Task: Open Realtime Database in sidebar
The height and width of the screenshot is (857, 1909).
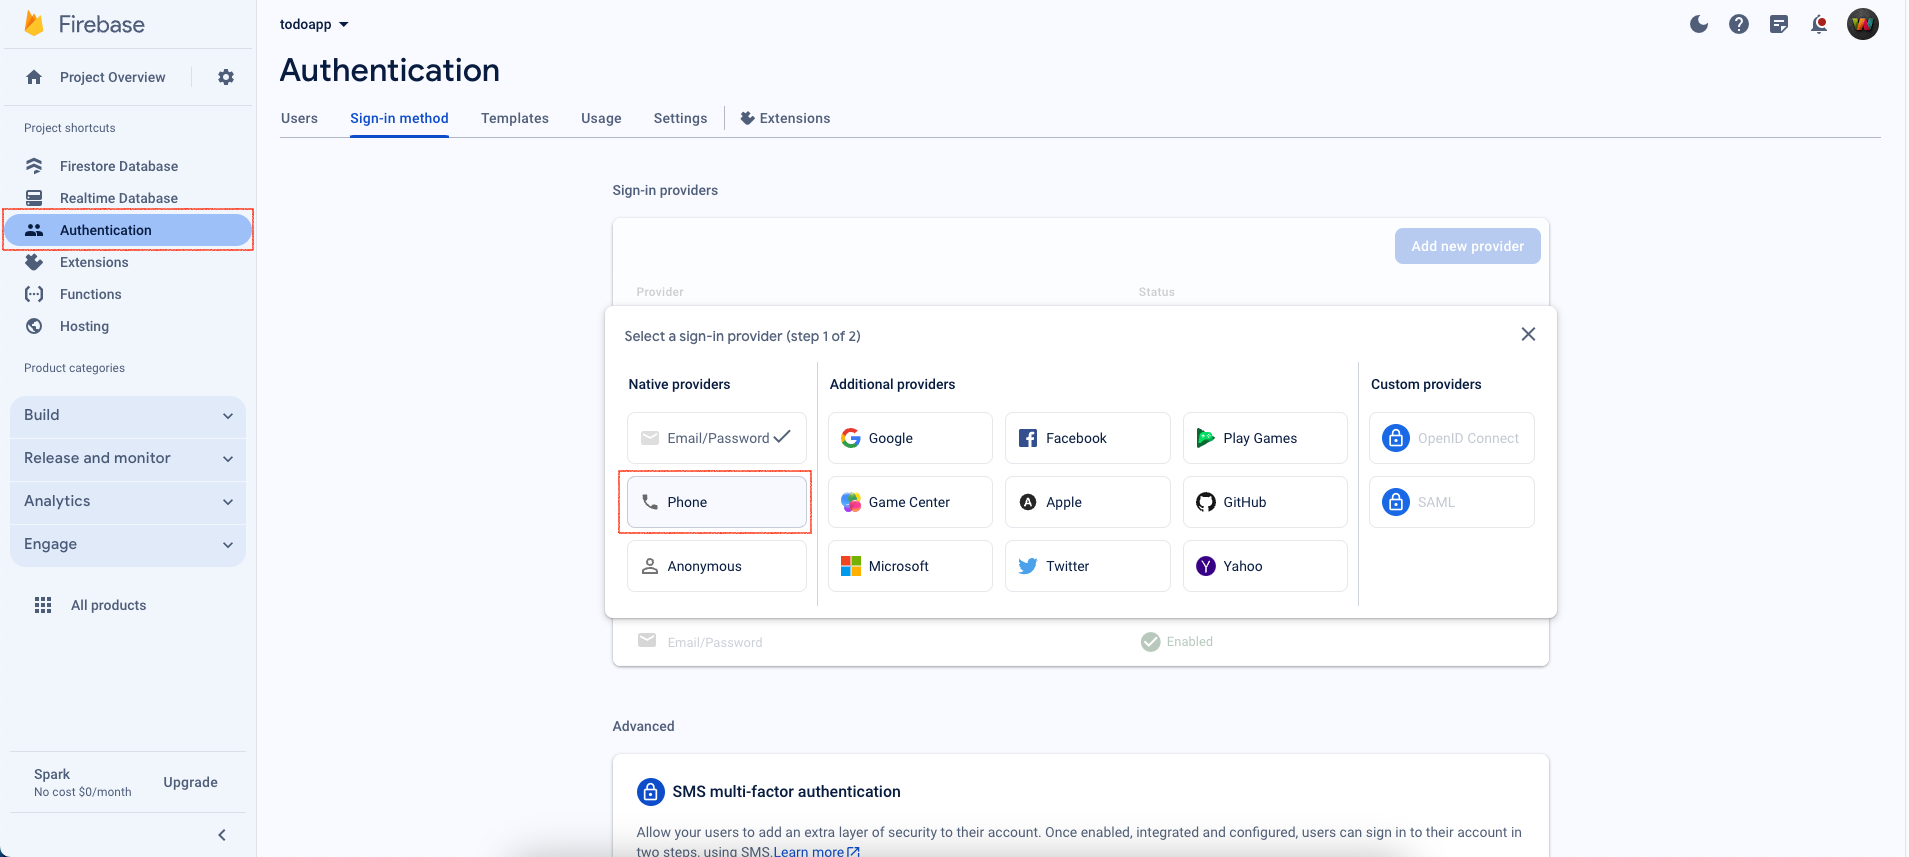Action: (119, 198)
